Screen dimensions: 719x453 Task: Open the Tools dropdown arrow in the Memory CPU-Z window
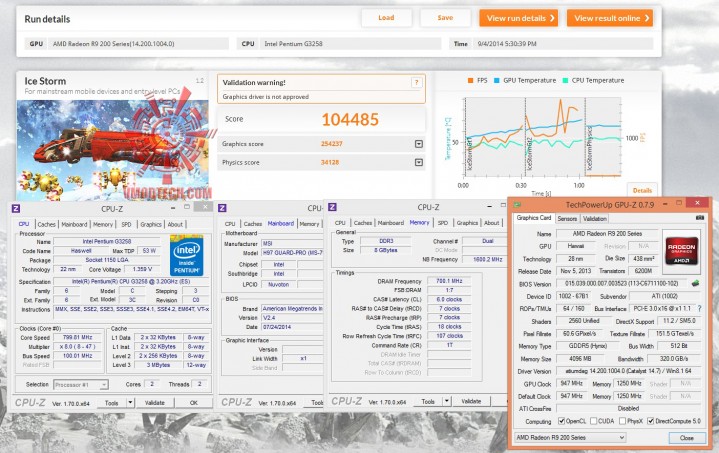(447, 401)
